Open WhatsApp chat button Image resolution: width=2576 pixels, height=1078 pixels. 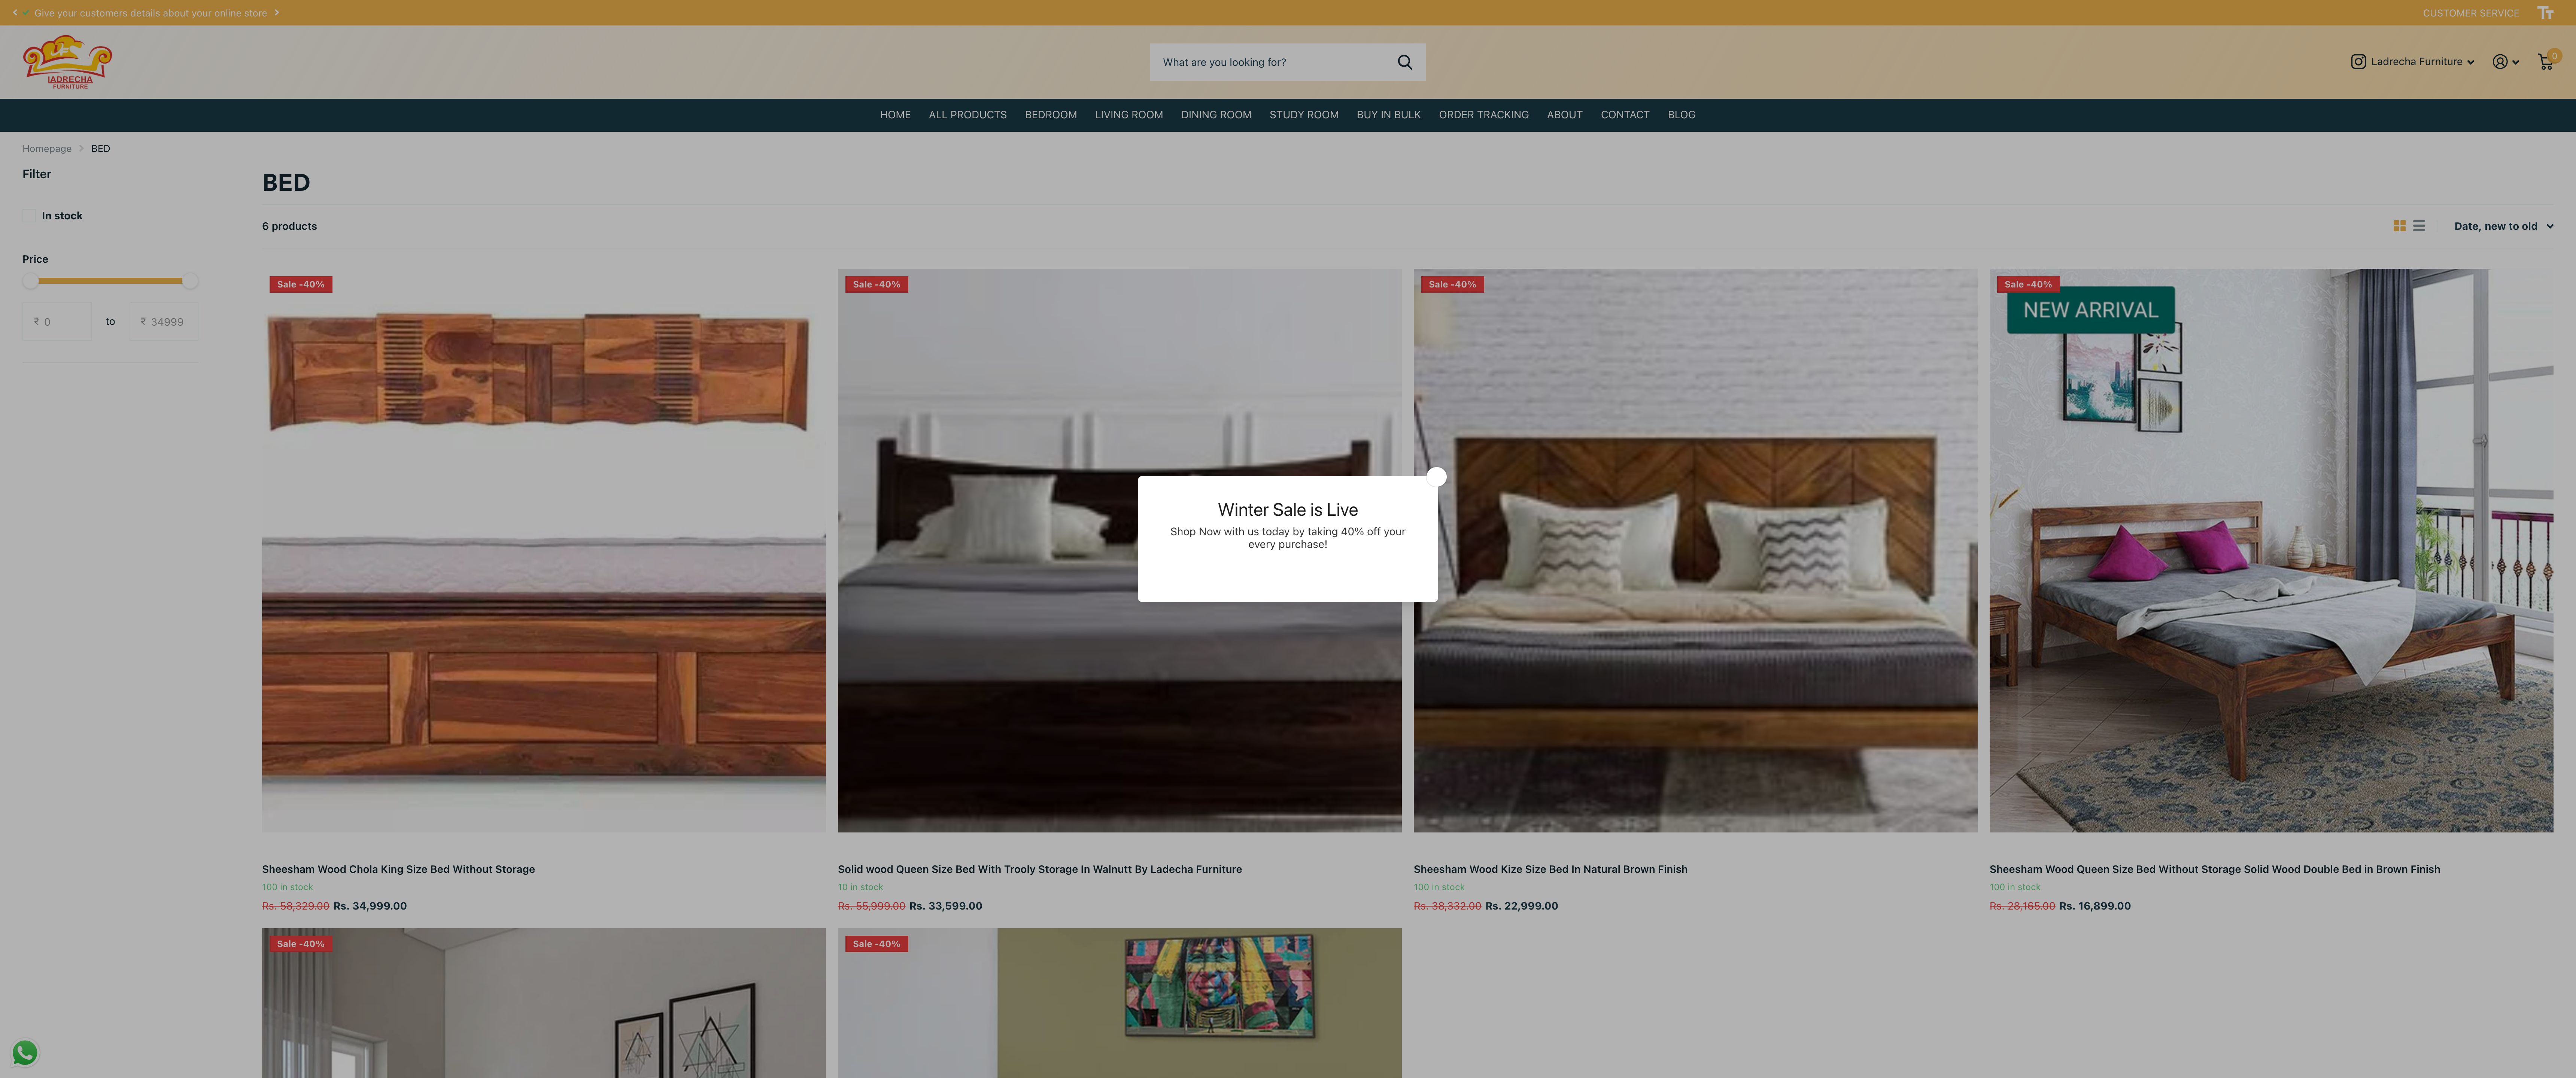click(x=25, y=1052)
